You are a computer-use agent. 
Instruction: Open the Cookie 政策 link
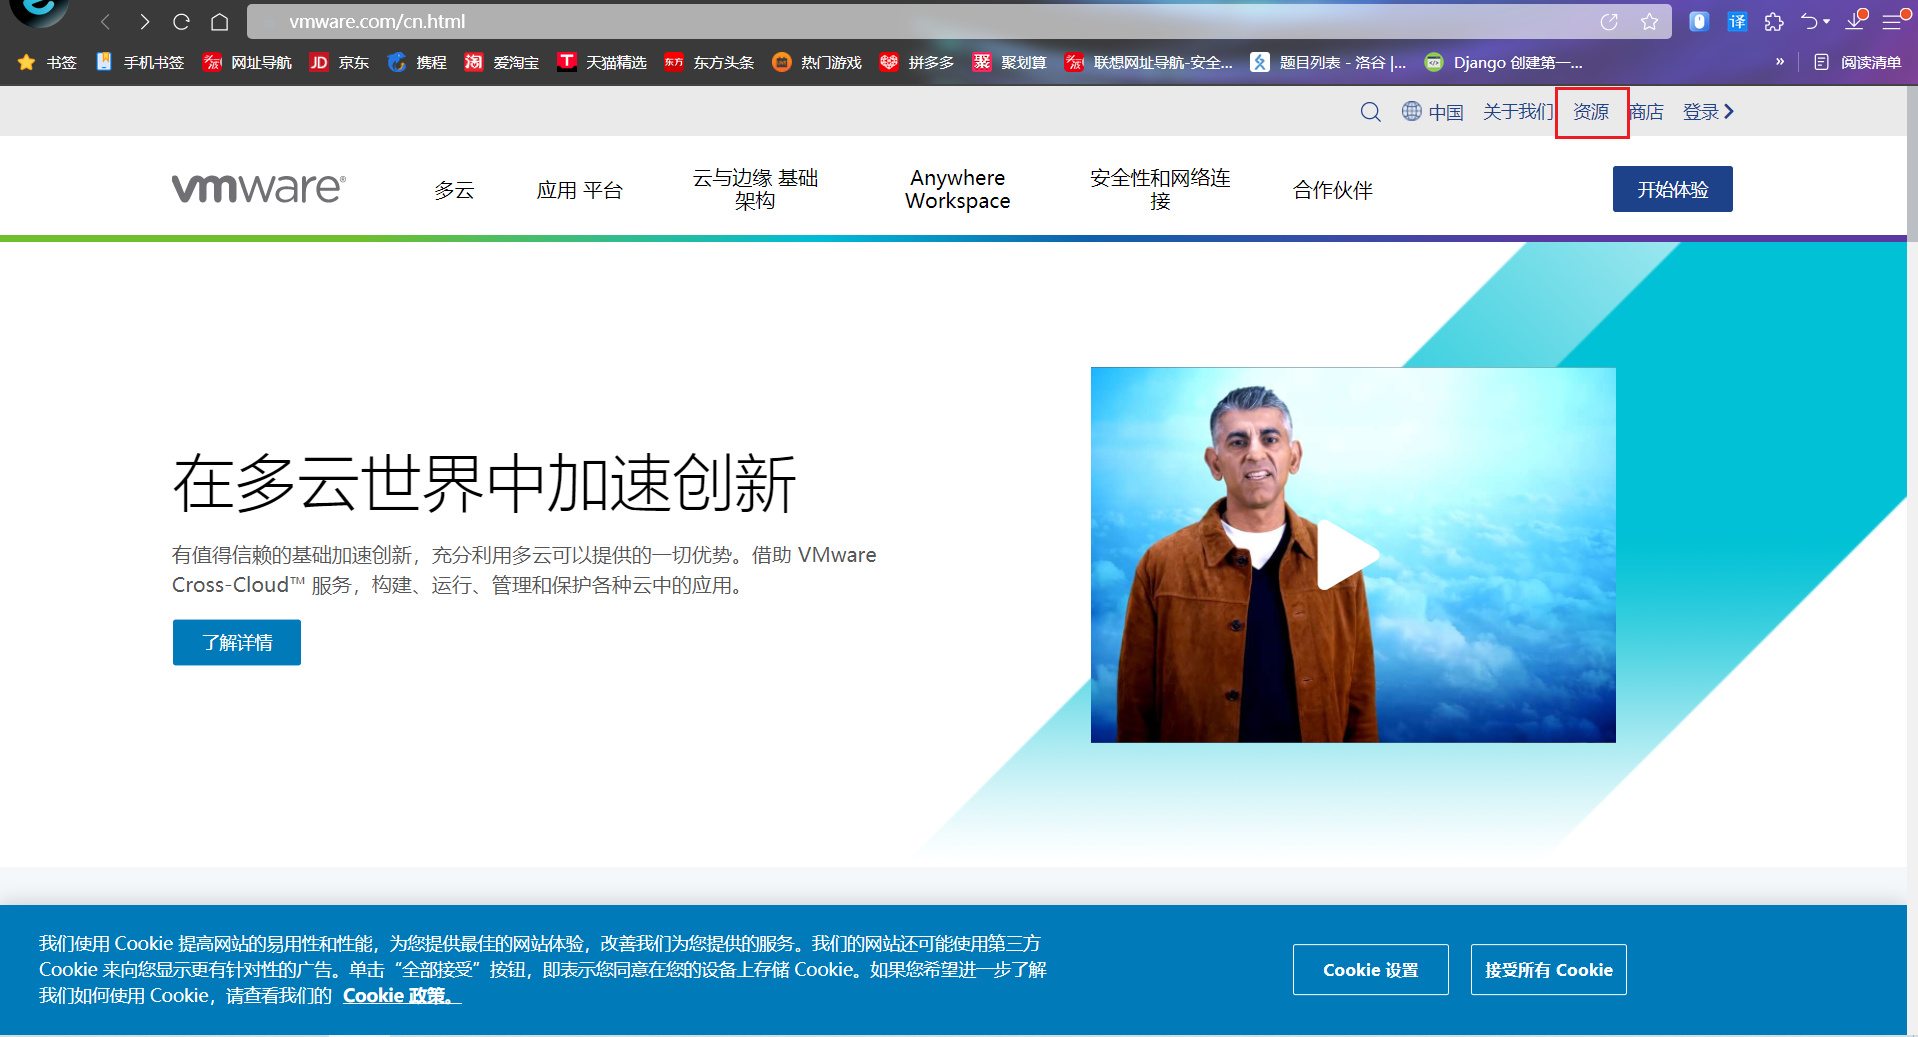[x=401, y=996]
